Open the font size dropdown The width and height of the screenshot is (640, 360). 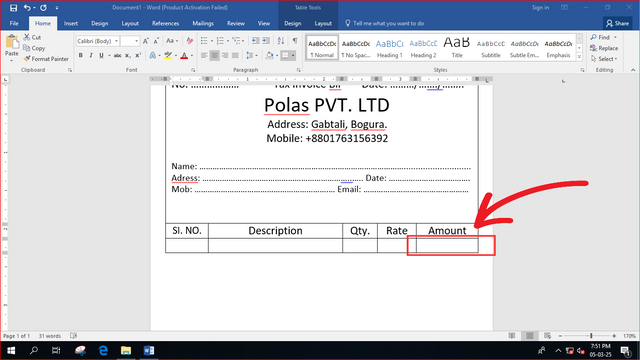tap(136, 41)
